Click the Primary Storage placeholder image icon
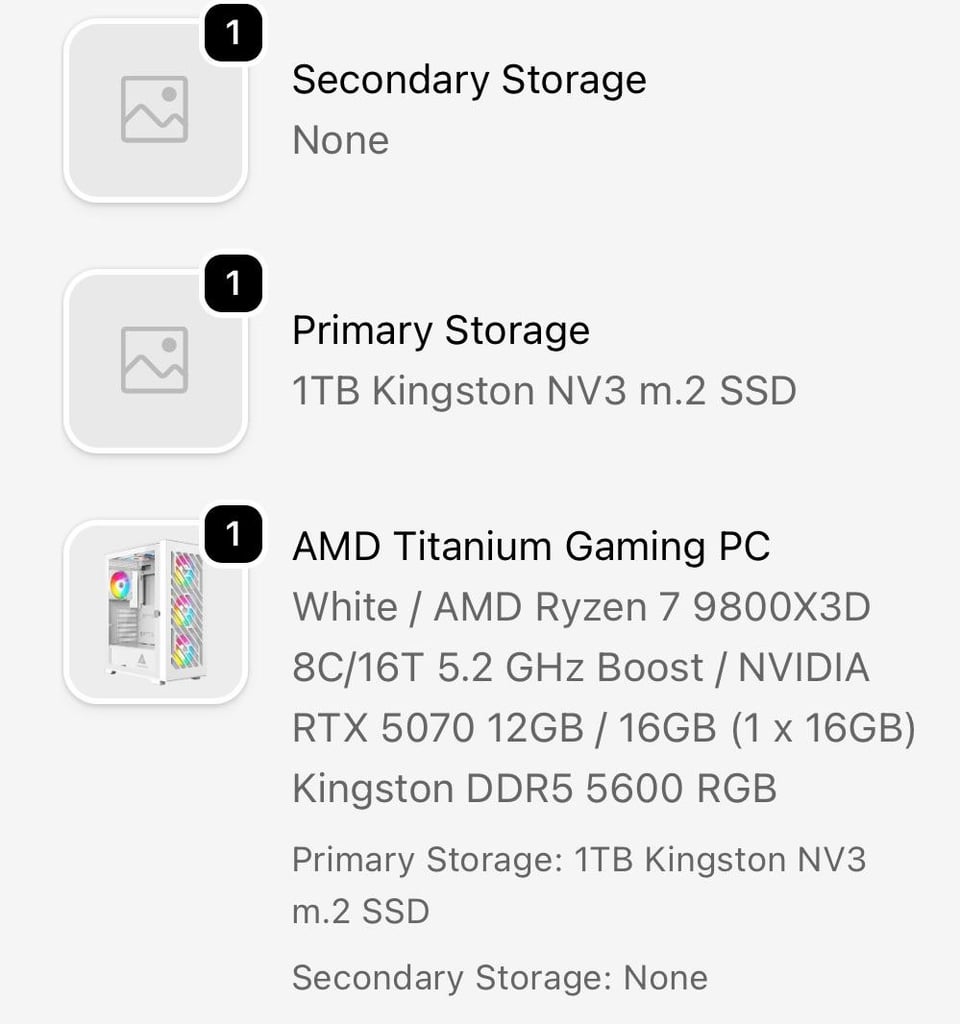 (x=154, y=360)
